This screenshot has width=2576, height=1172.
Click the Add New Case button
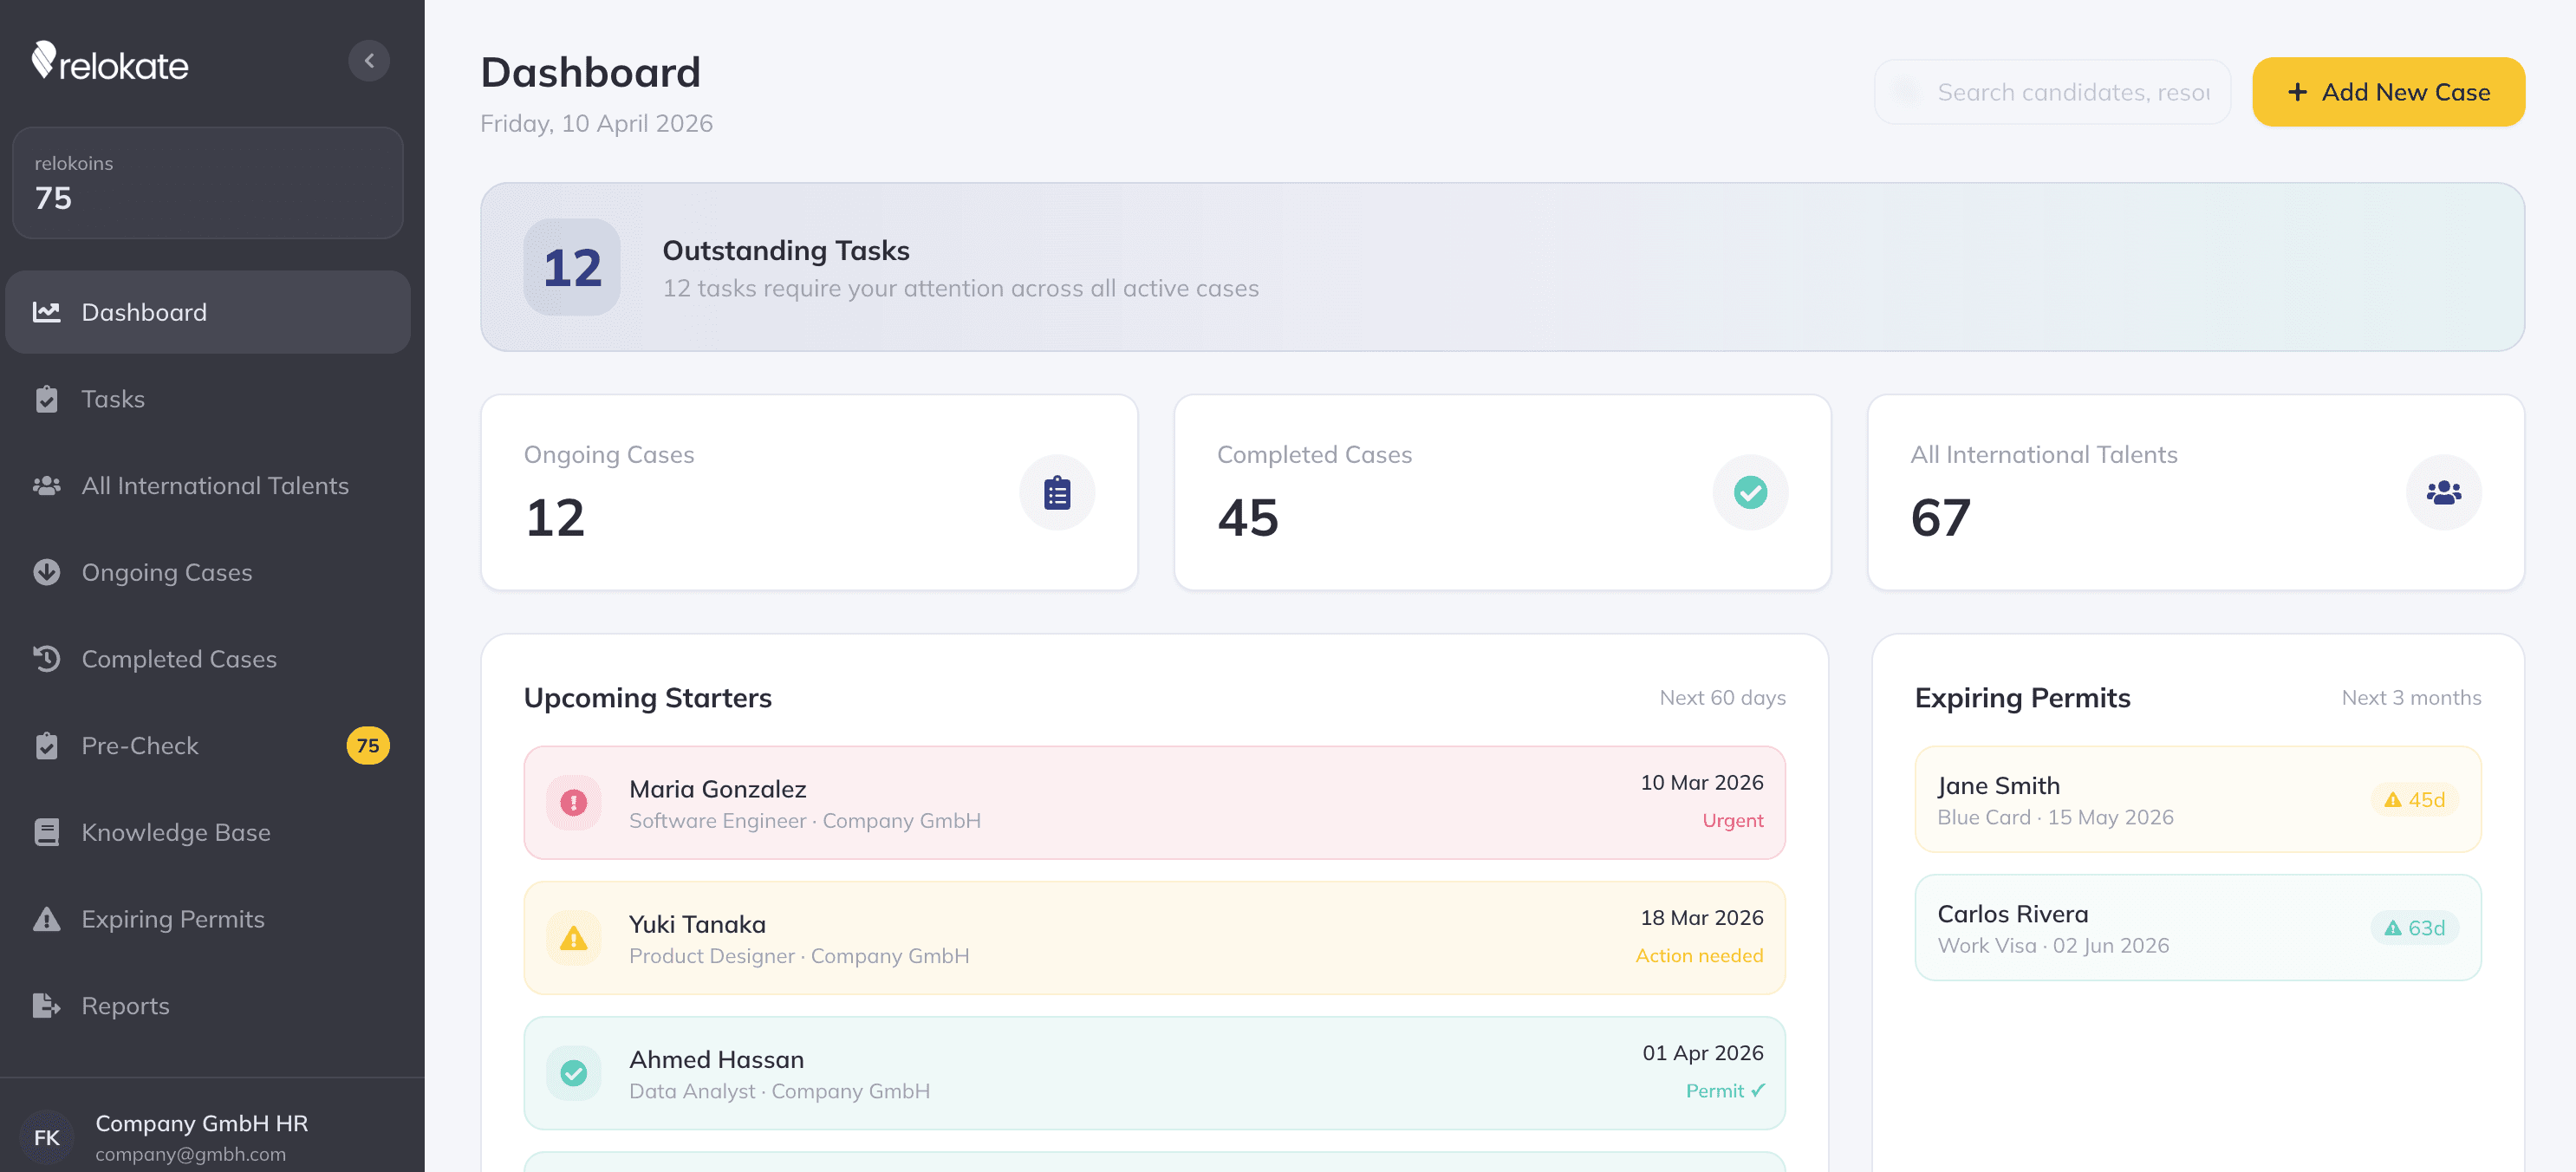(x=2388, y=91)
